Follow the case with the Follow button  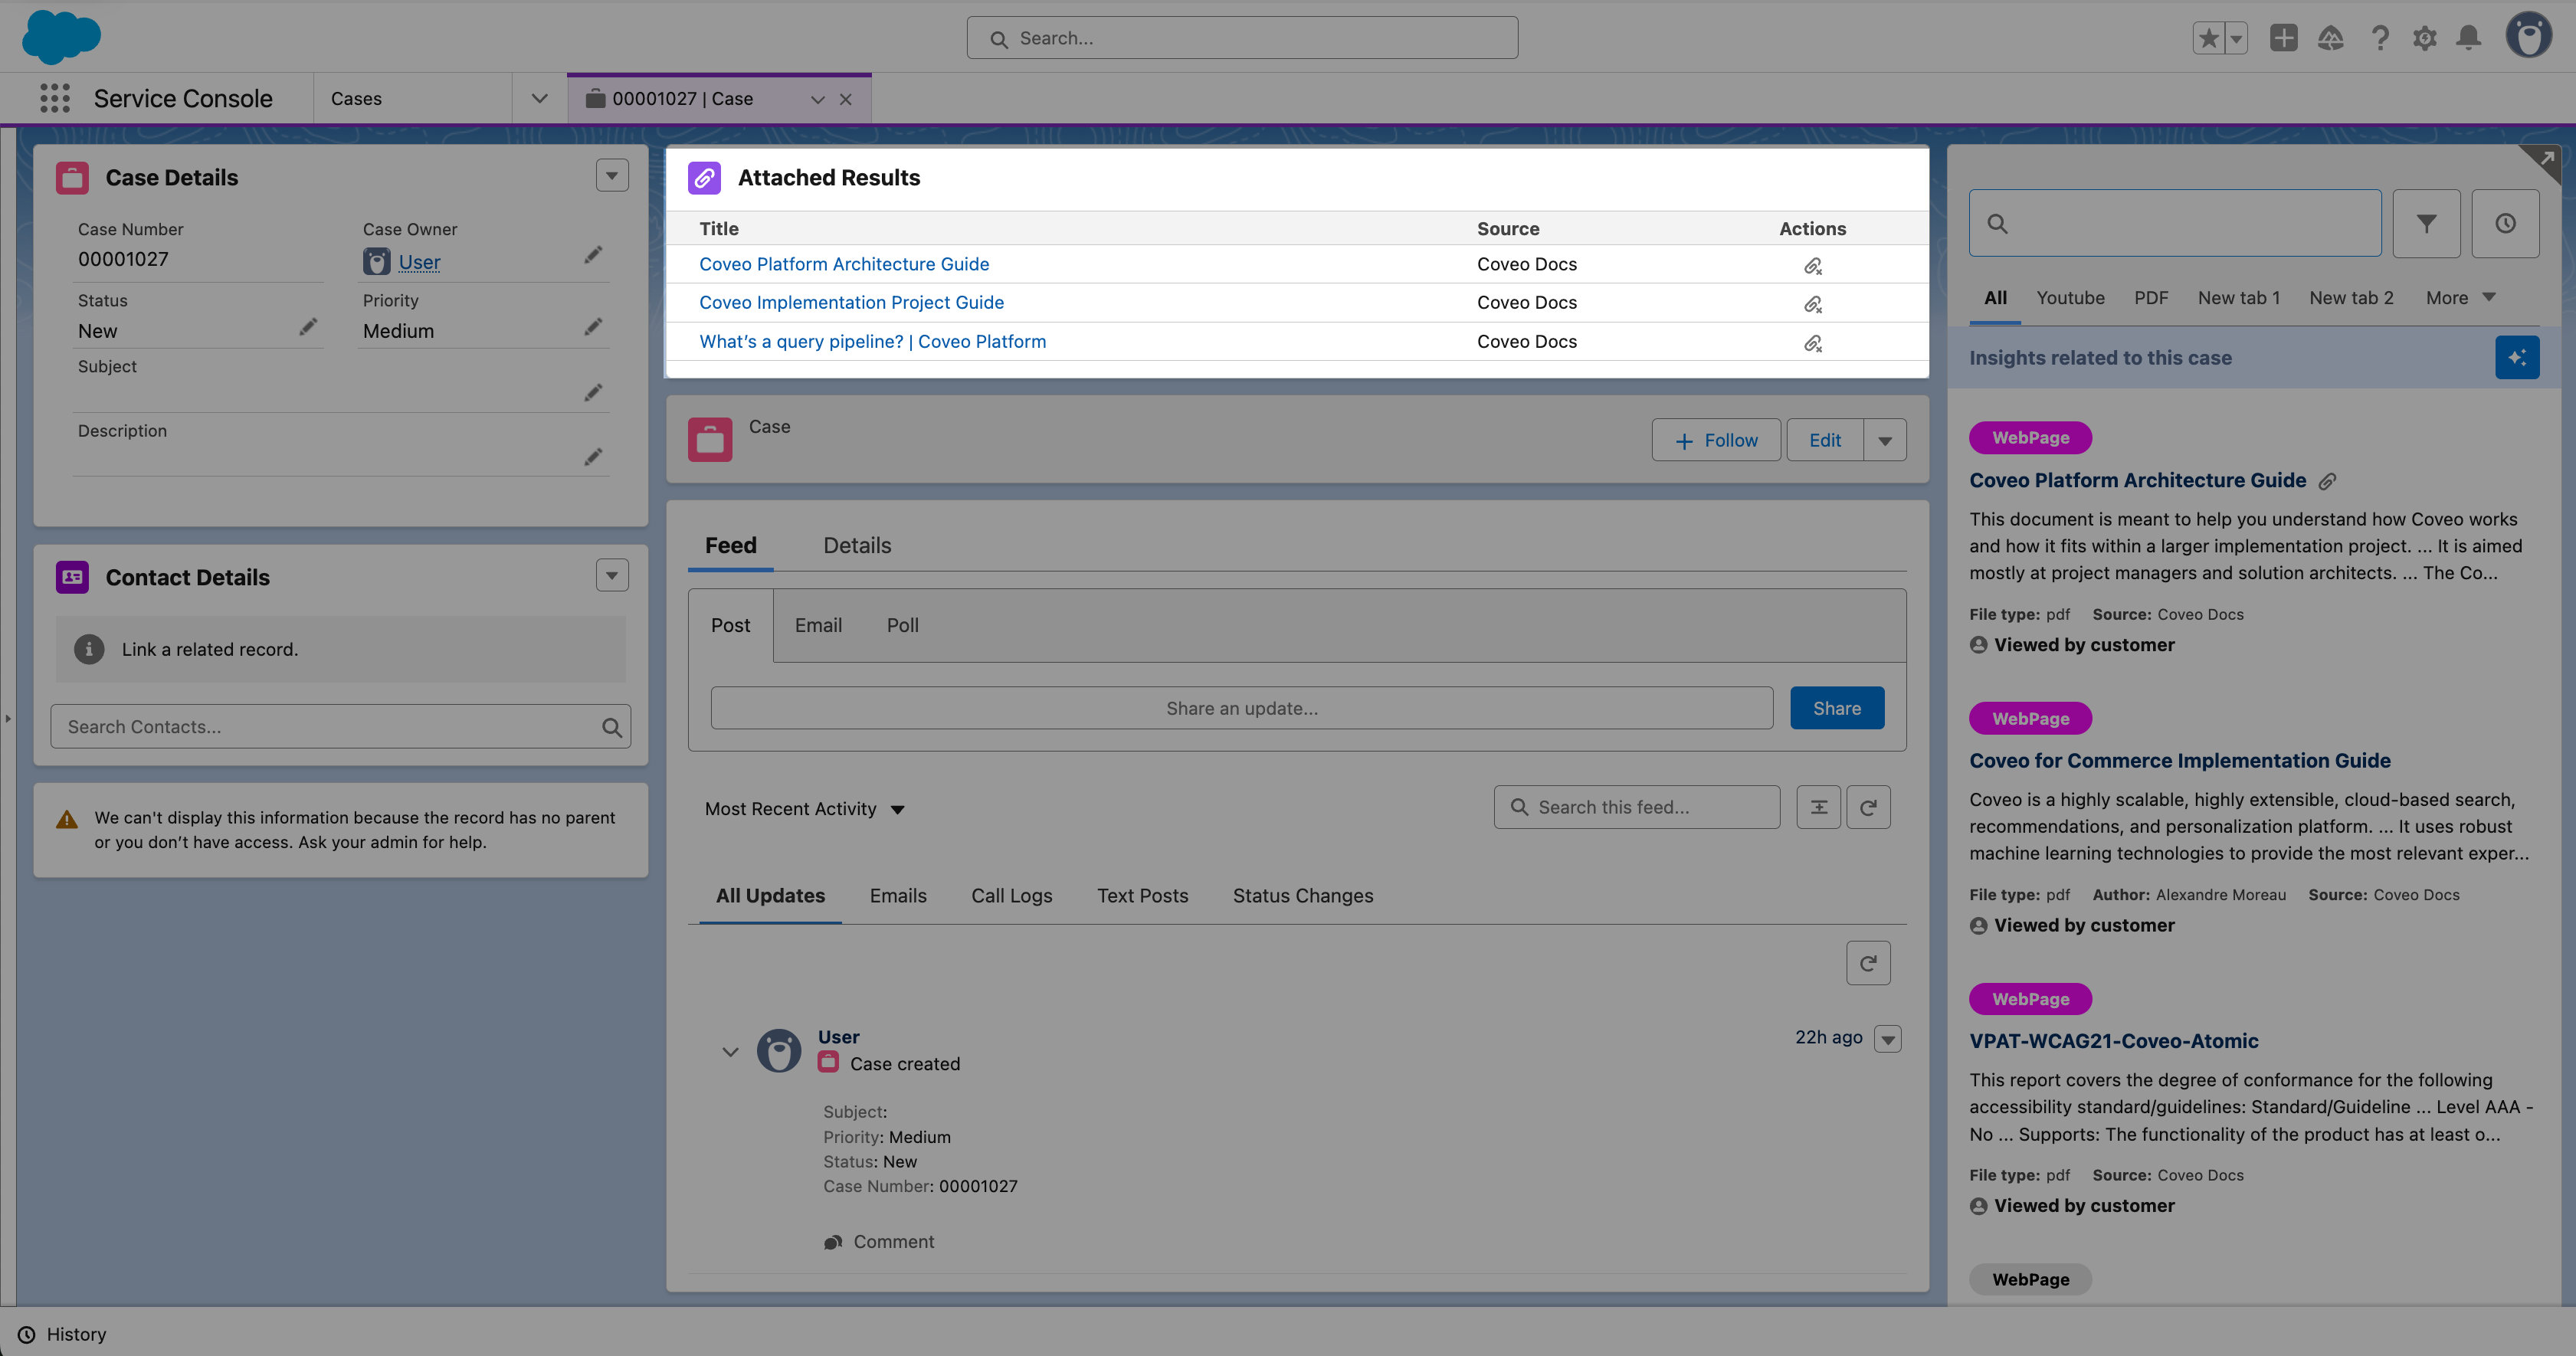point(1716,440)
